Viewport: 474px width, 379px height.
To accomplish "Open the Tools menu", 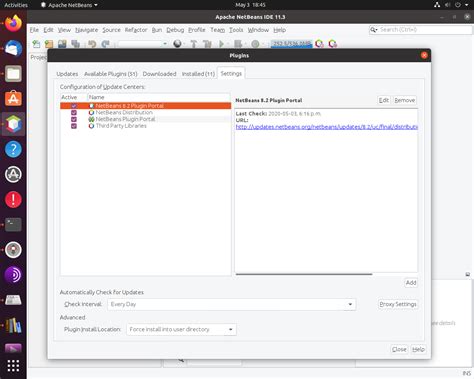I will coord(236,30).
